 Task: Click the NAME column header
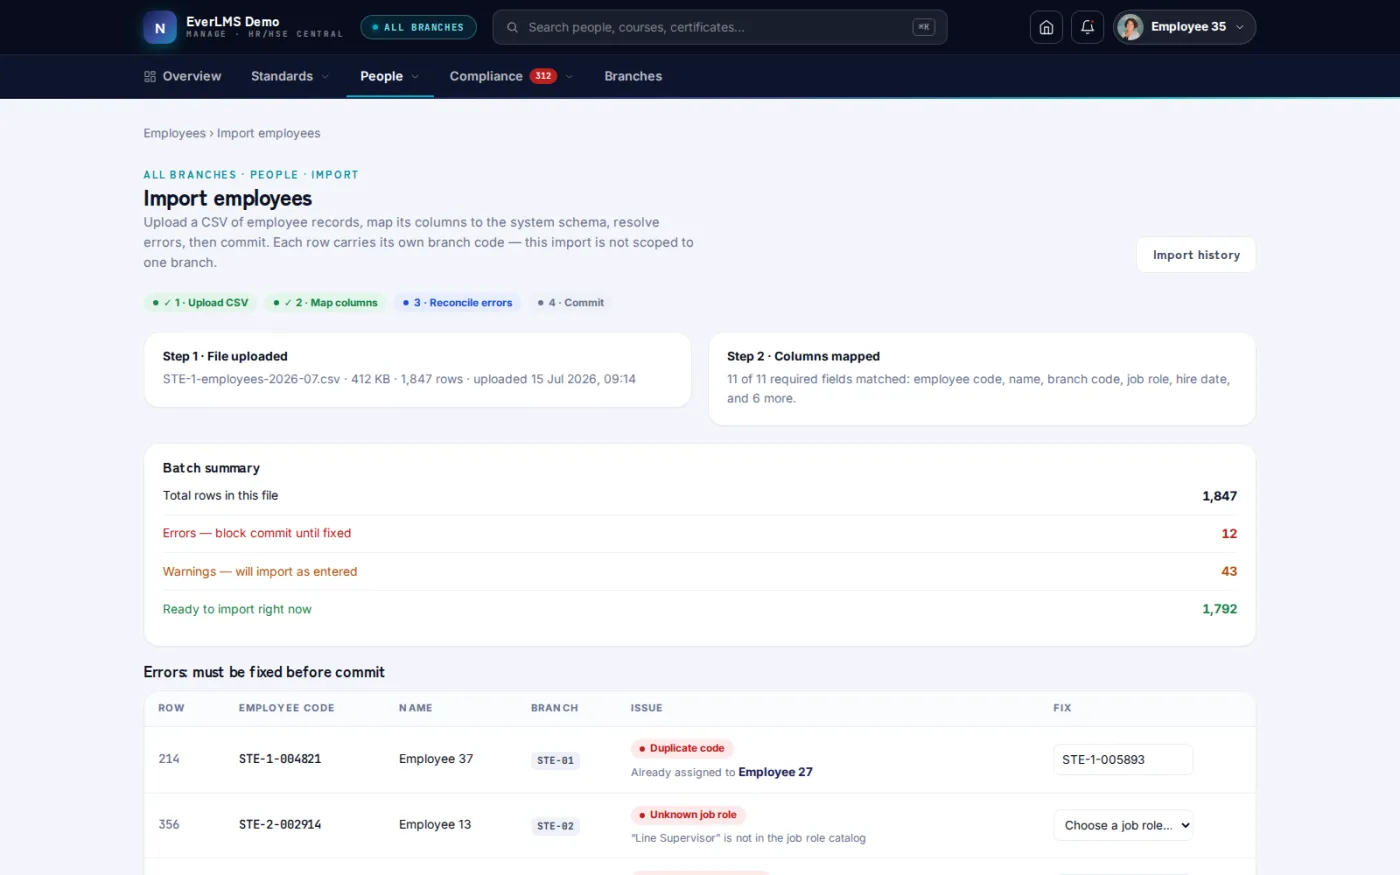point(416,708)
